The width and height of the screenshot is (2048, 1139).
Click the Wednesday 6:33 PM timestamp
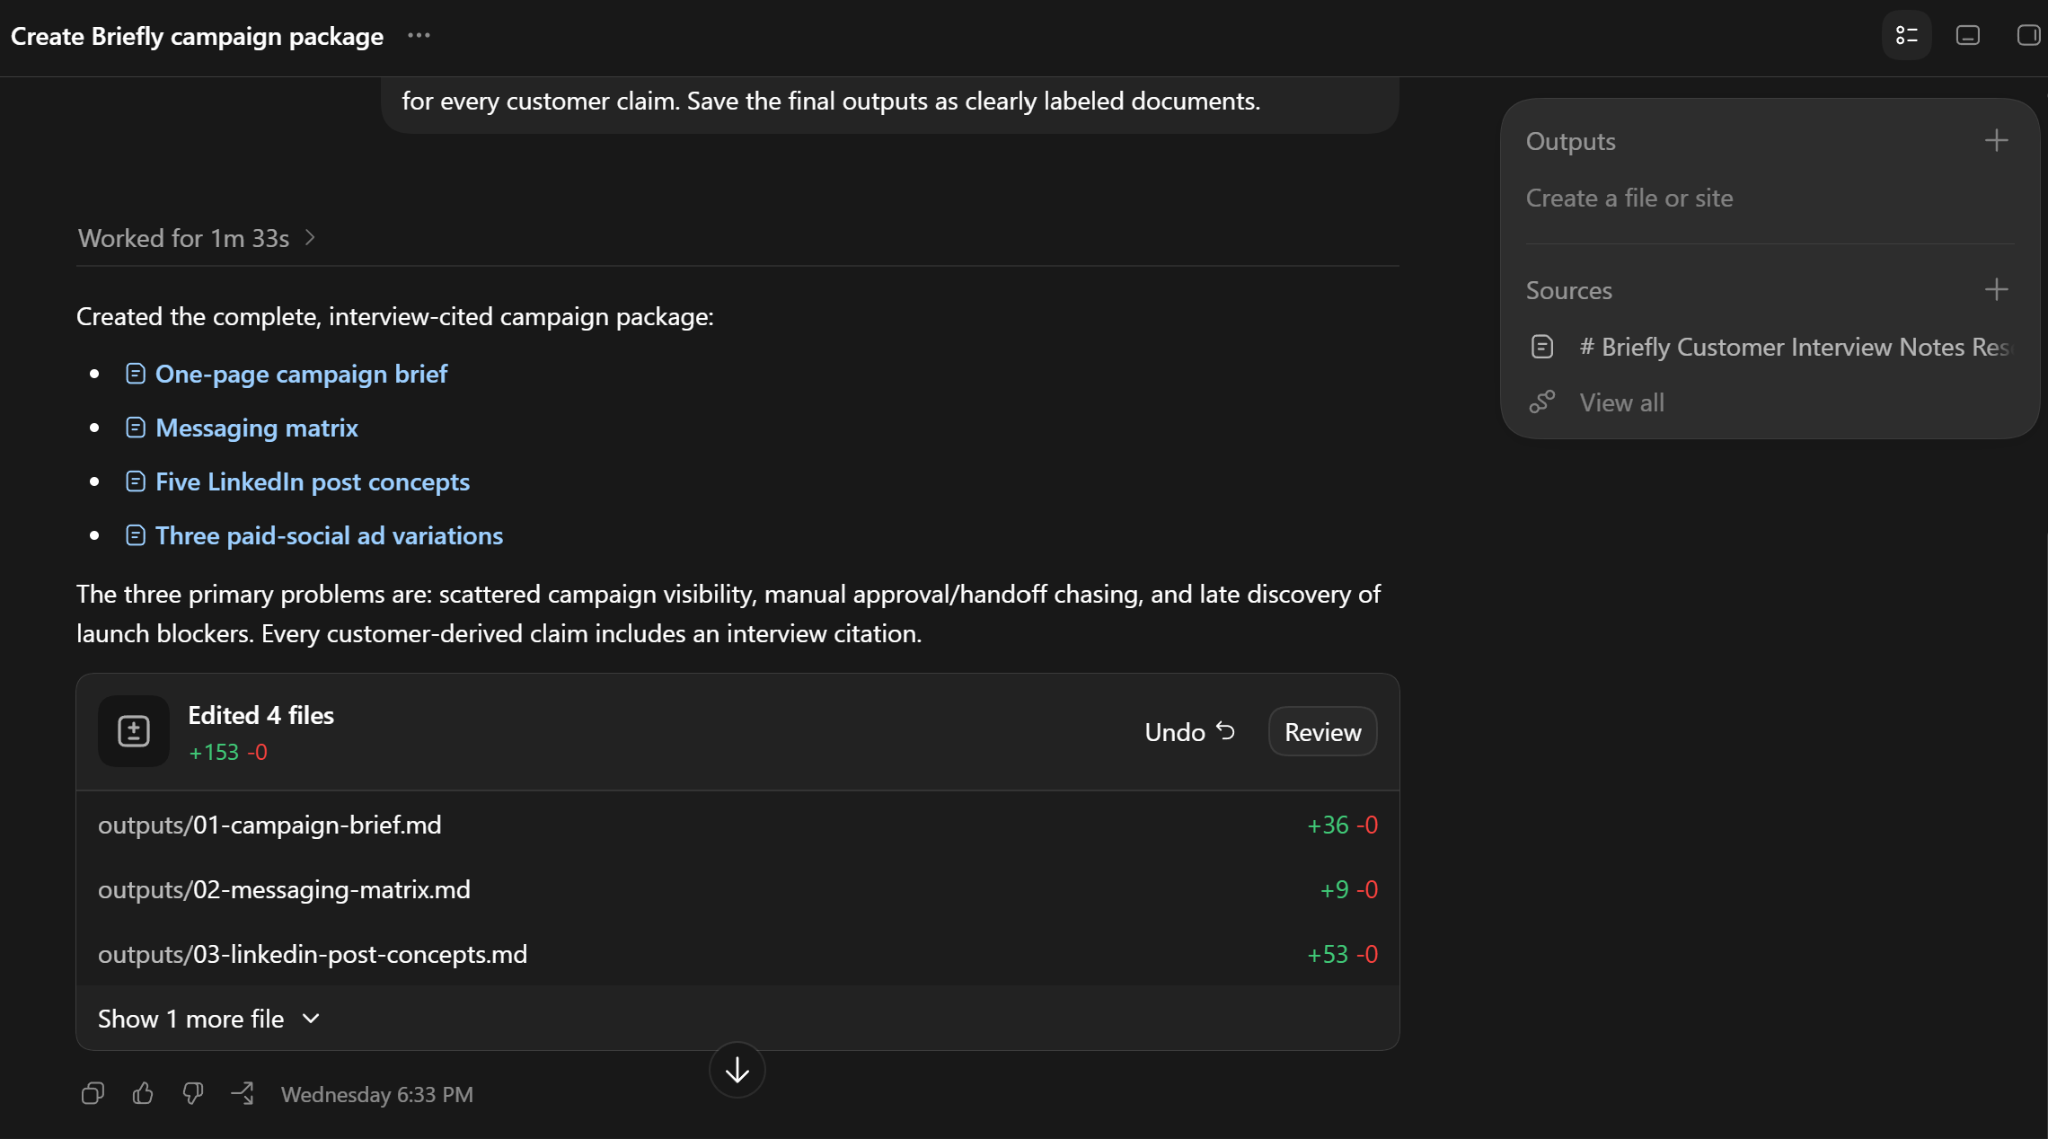point(377,1094)
